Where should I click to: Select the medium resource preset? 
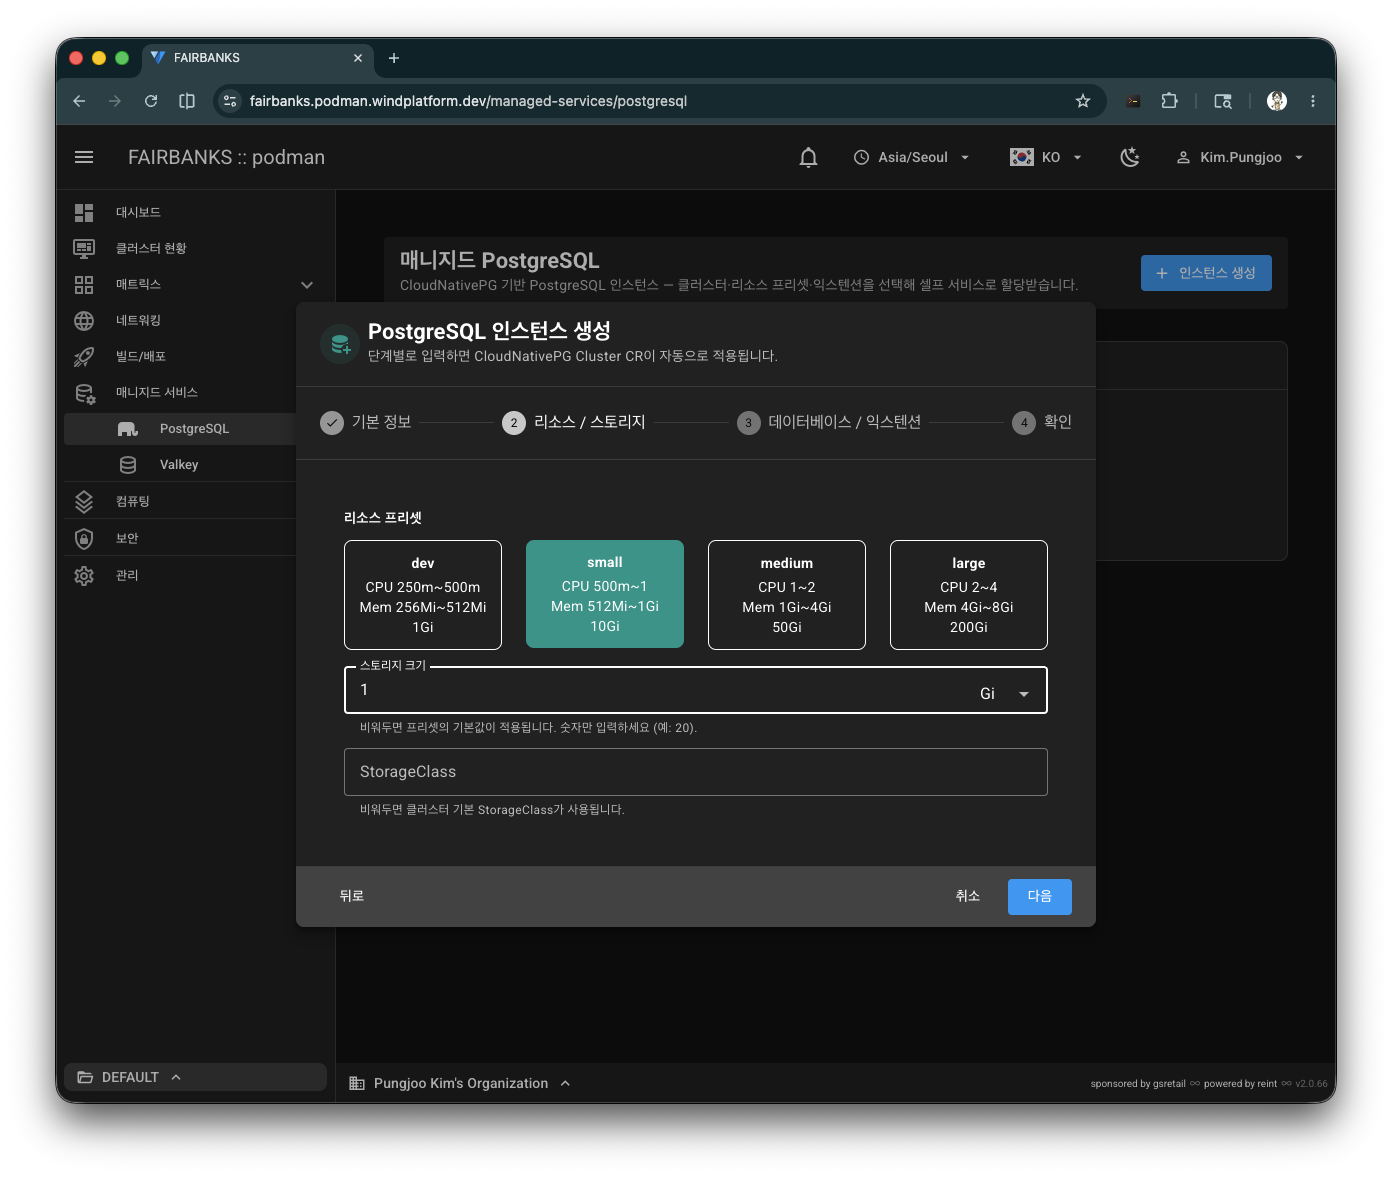pos(787,595)
